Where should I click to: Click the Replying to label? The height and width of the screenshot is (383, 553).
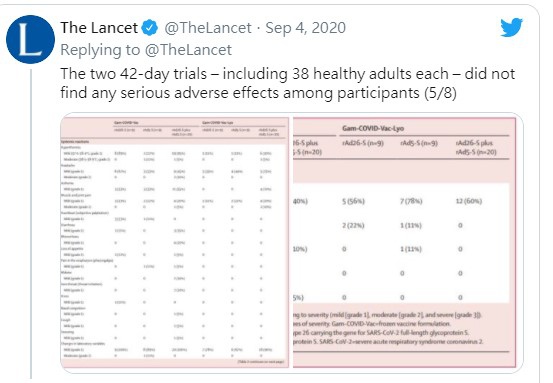[100, 50]
